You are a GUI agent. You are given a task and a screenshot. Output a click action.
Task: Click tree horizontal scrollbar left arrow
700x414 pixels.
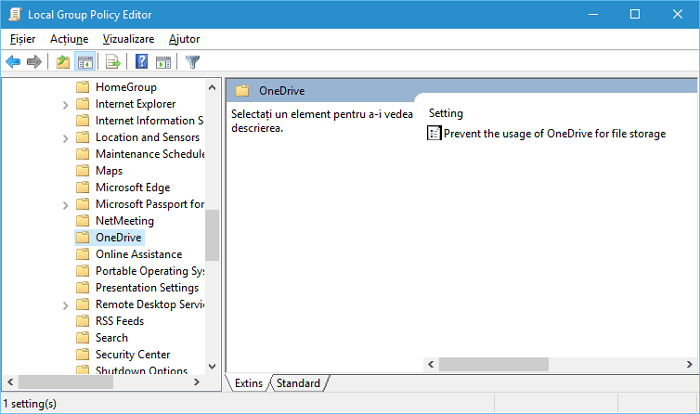click(10, 382)
